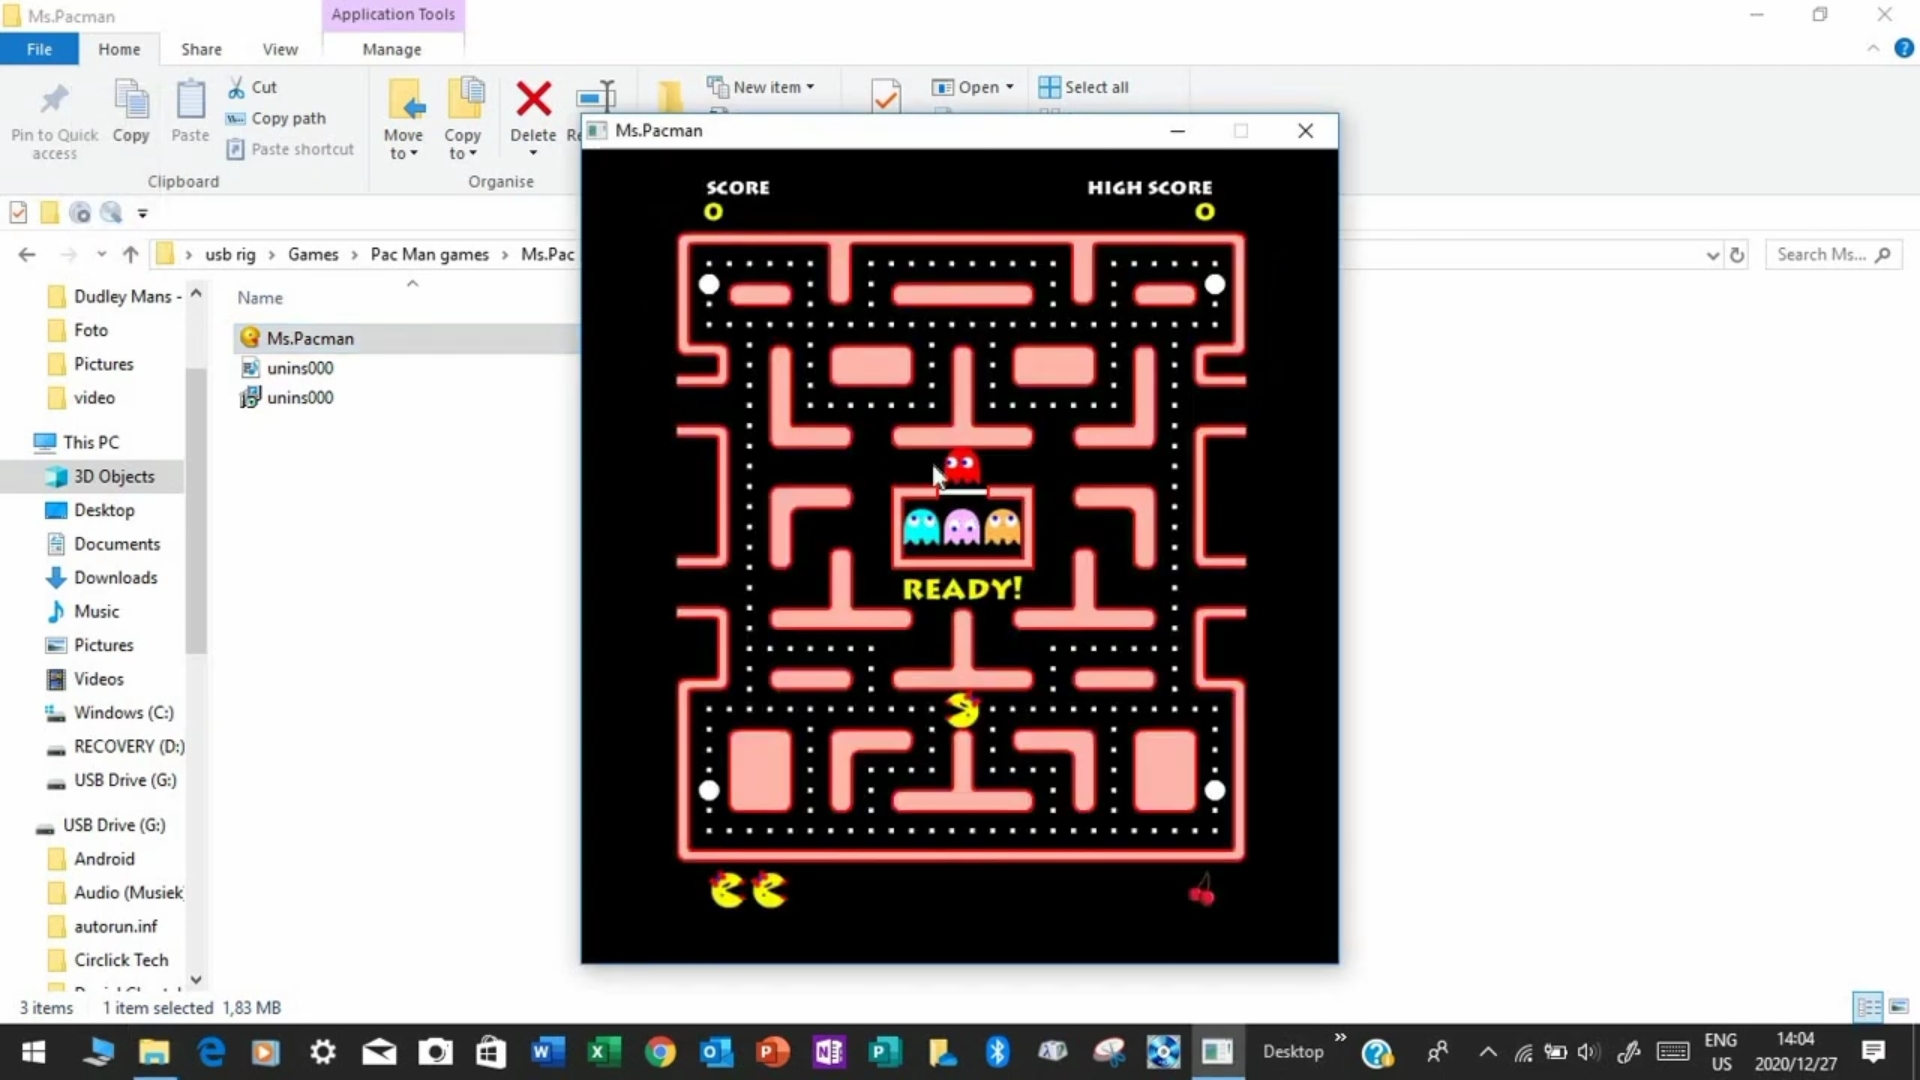Open the notification Action Center icon

1874,1052
